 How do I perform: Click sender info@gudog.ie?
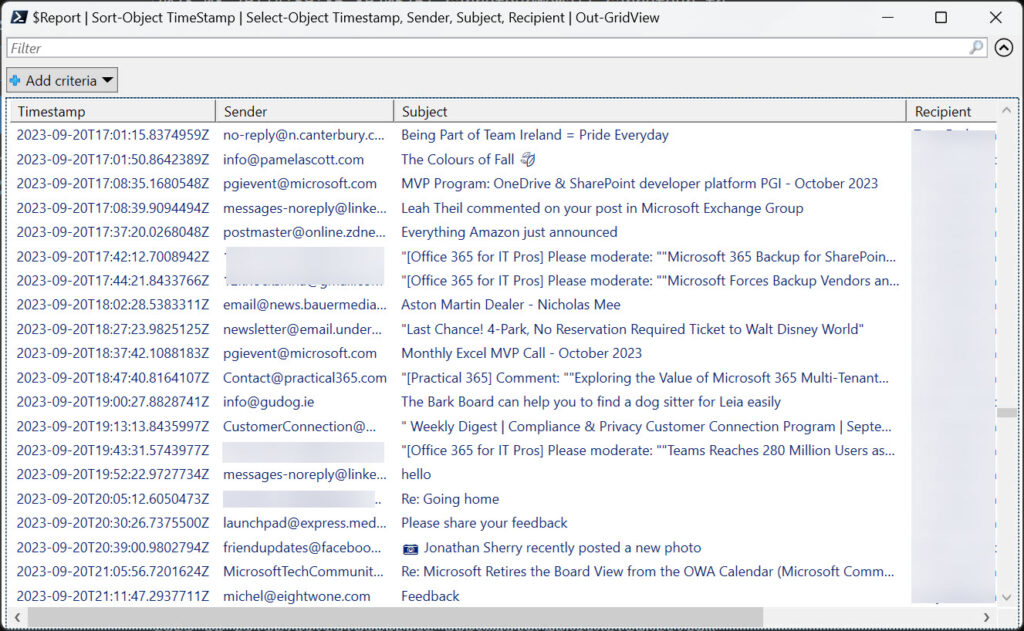[x=268, y=402]
